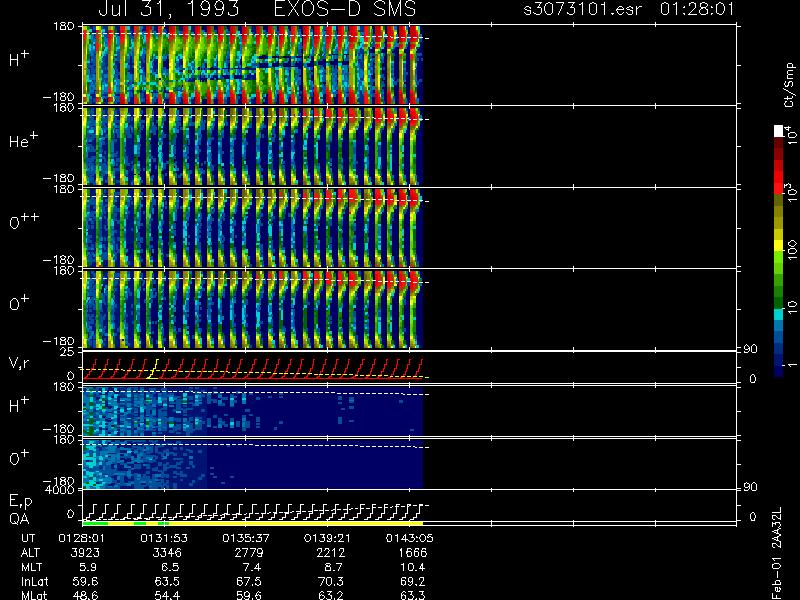Screen dimensions: 800x600
Task: Click the yellow trace in the V,r panel
Action: 153,369
